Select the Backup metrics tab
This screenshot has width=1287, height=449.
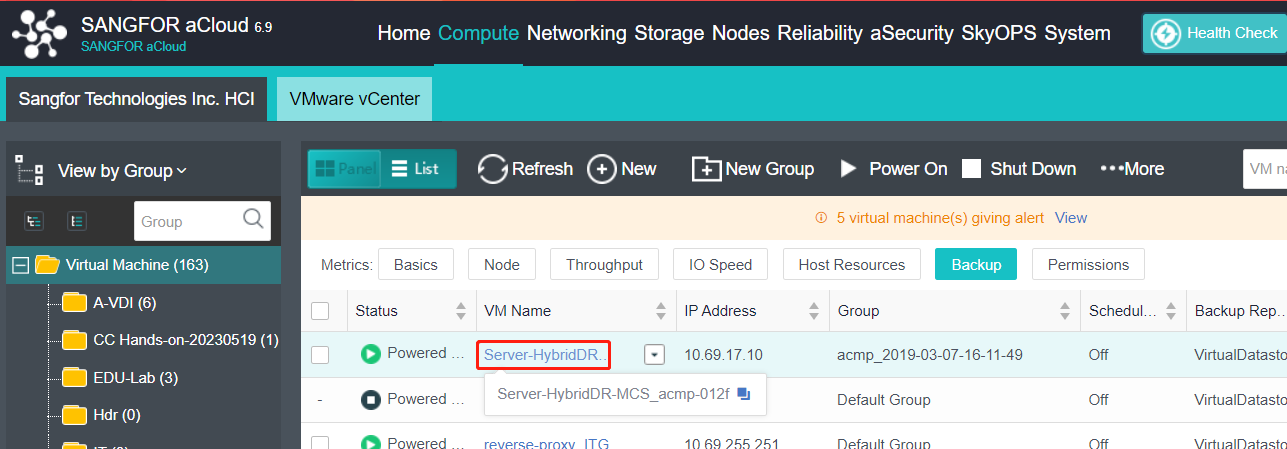coord(976,264)
